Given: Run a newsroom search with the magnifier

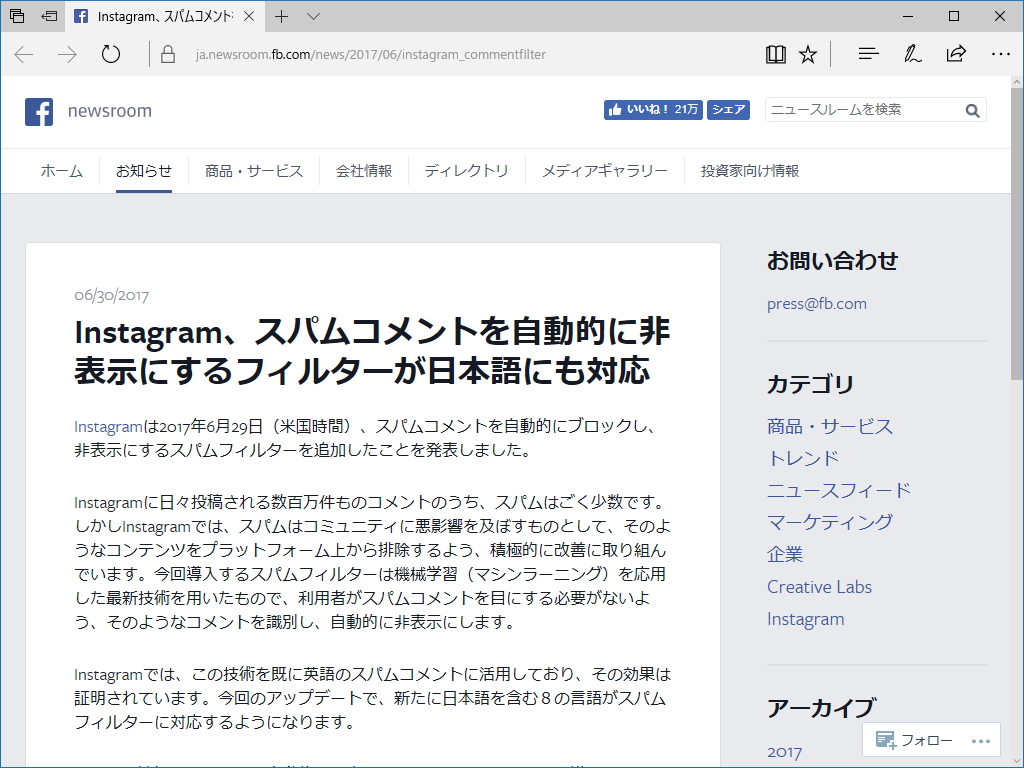Looking at the screenshot, I should click(971, 110).
